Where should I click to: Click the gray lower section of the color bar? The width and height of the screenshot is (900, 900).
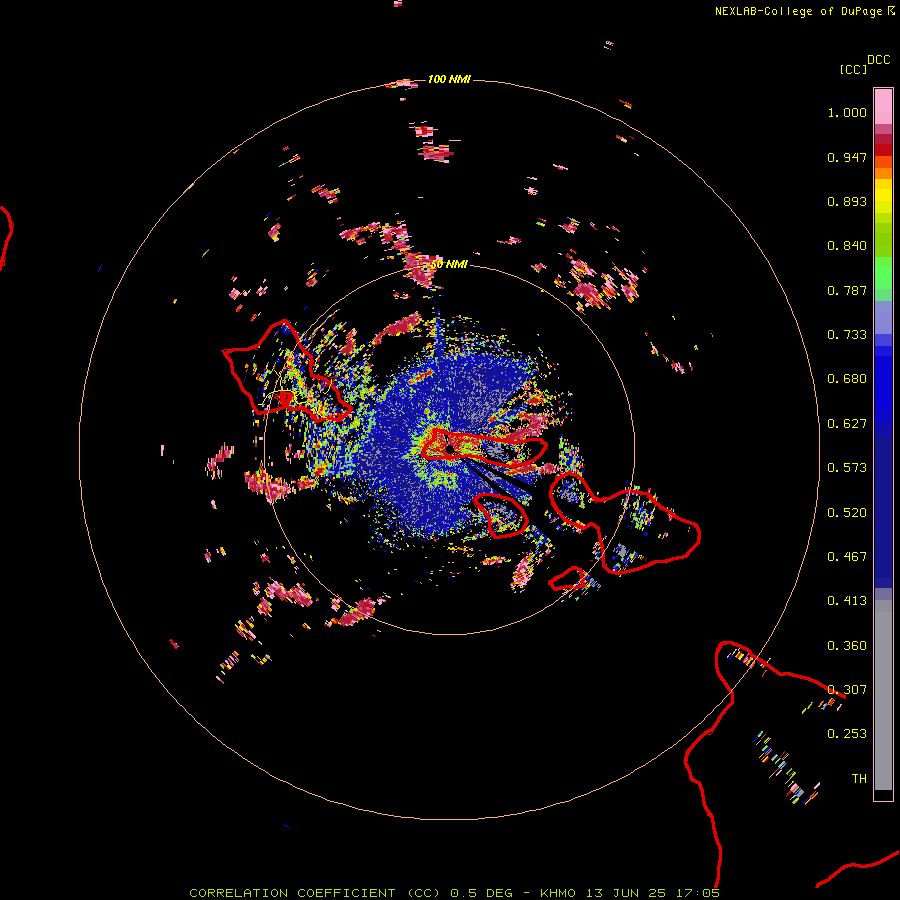pos(883,695)
